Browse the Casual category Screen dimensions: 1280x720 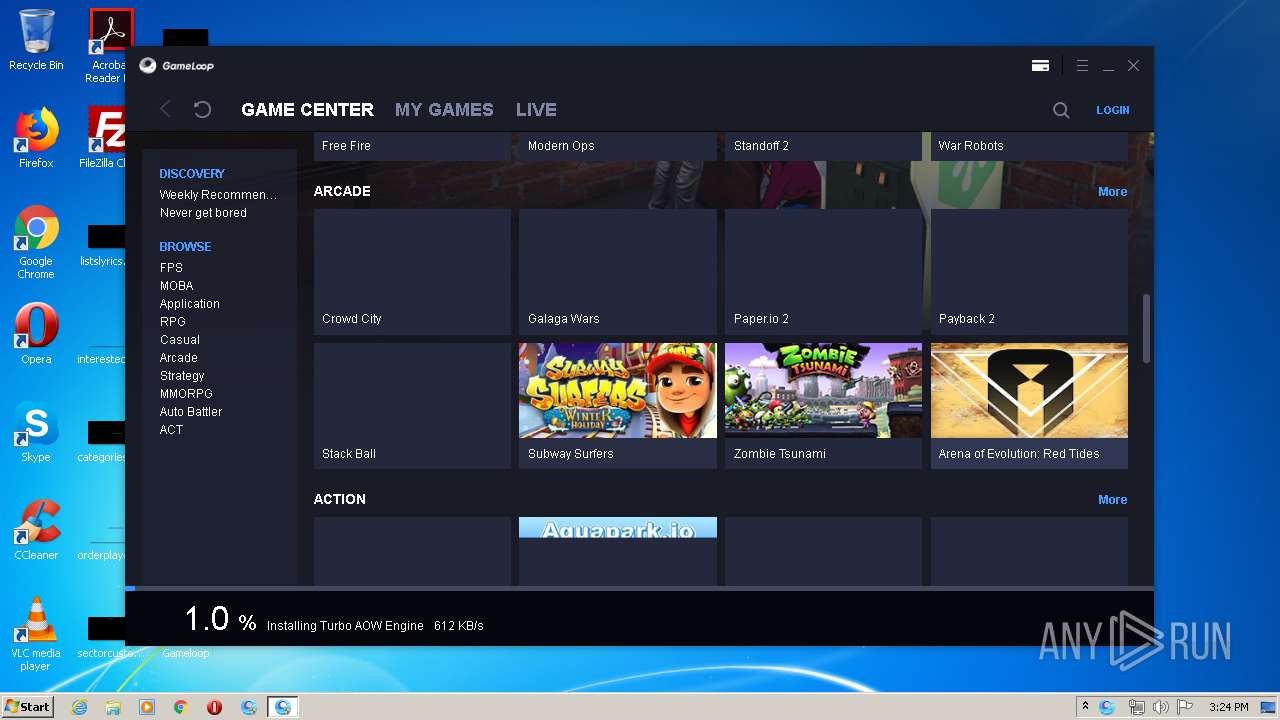click(x=179, y=340)
